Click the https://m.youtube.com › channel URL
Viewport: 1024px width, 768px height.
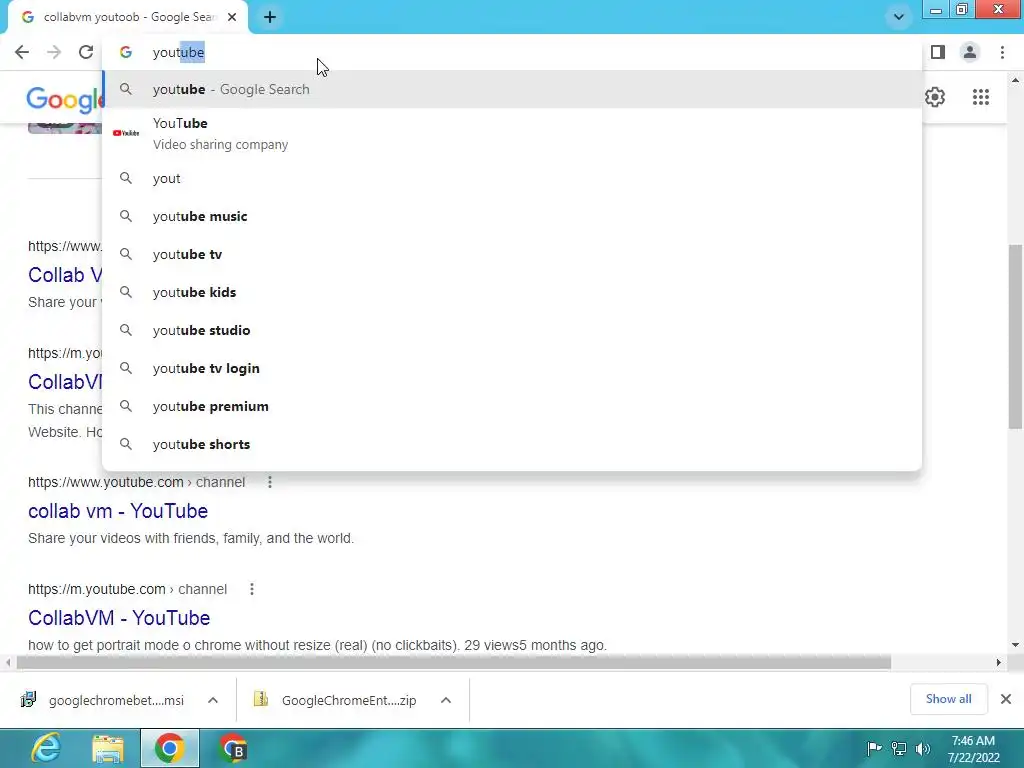(x=127, y=589)
